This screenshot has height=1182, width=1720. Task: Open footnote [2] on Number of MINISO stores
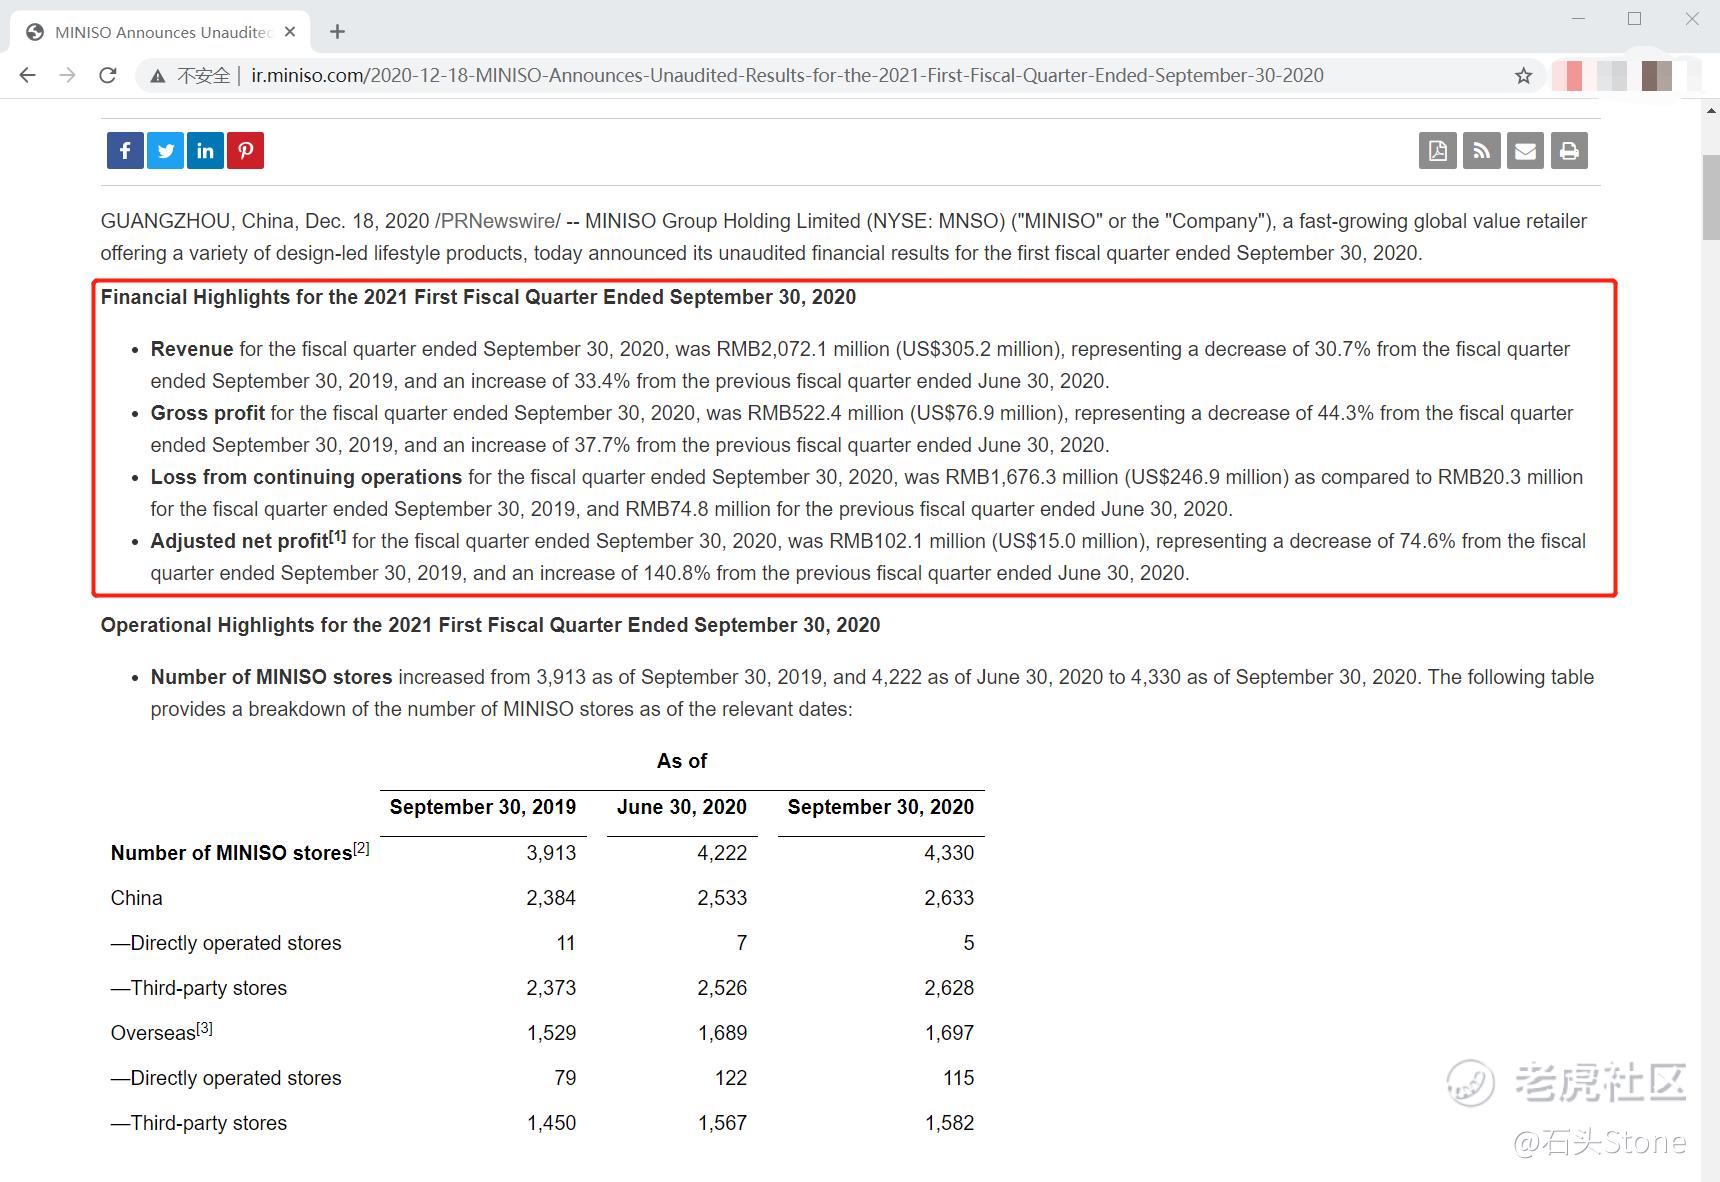click(x=361, y=848)
